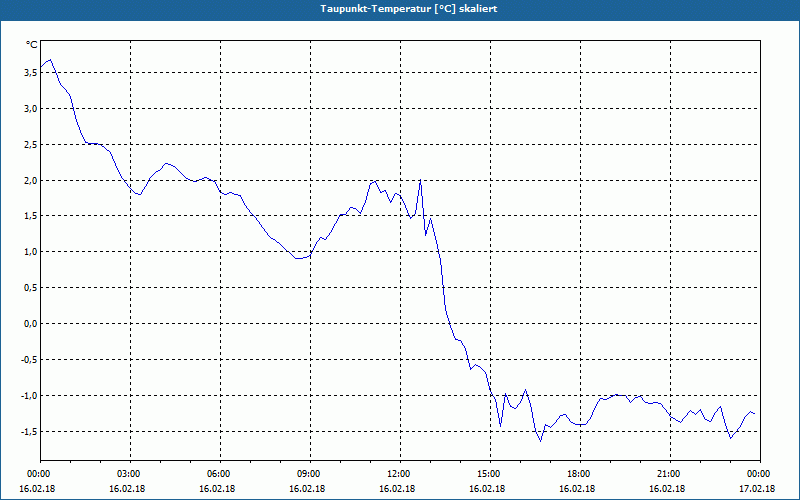Click the 17.02.18 date label
This screenshot has height=500, width=800.
point(757,489)
